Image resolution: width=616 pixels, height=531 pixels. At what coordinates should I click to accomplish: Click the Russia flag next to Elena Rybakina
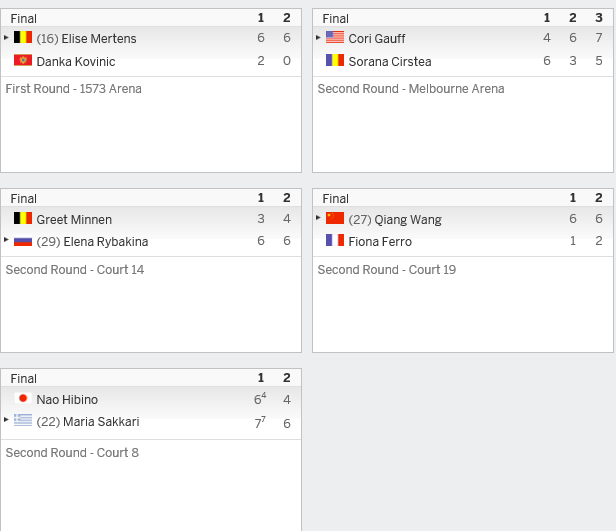[x=23, y=240]
